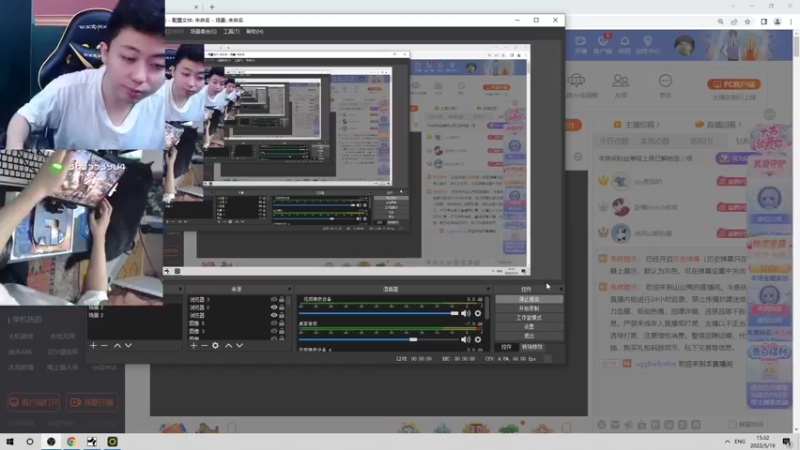
Task: Toggle visibility of 浏览器 2 source
Action: coord(273,307)
